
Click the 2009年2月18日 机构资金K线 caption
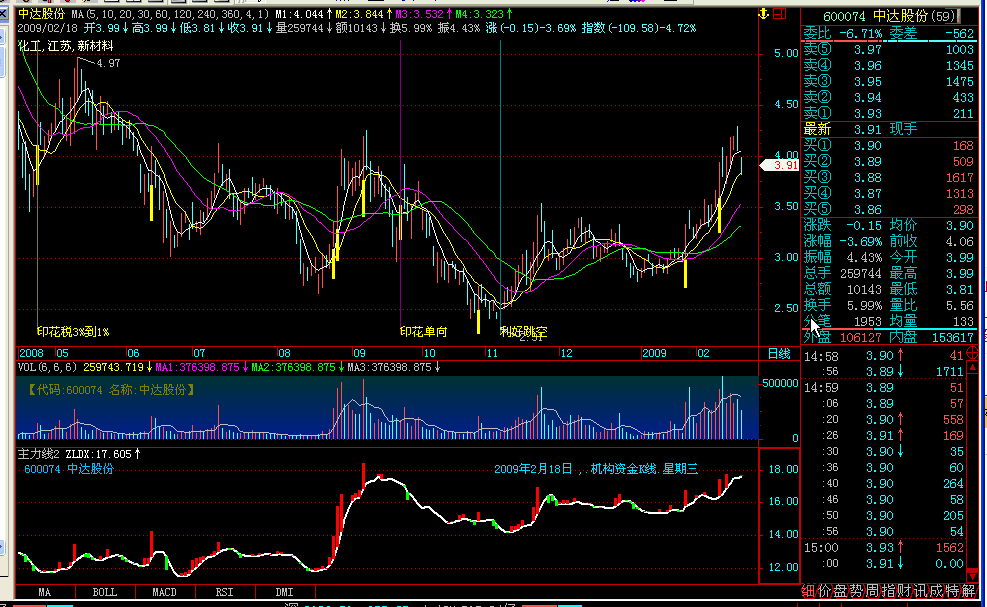point(596,469)
